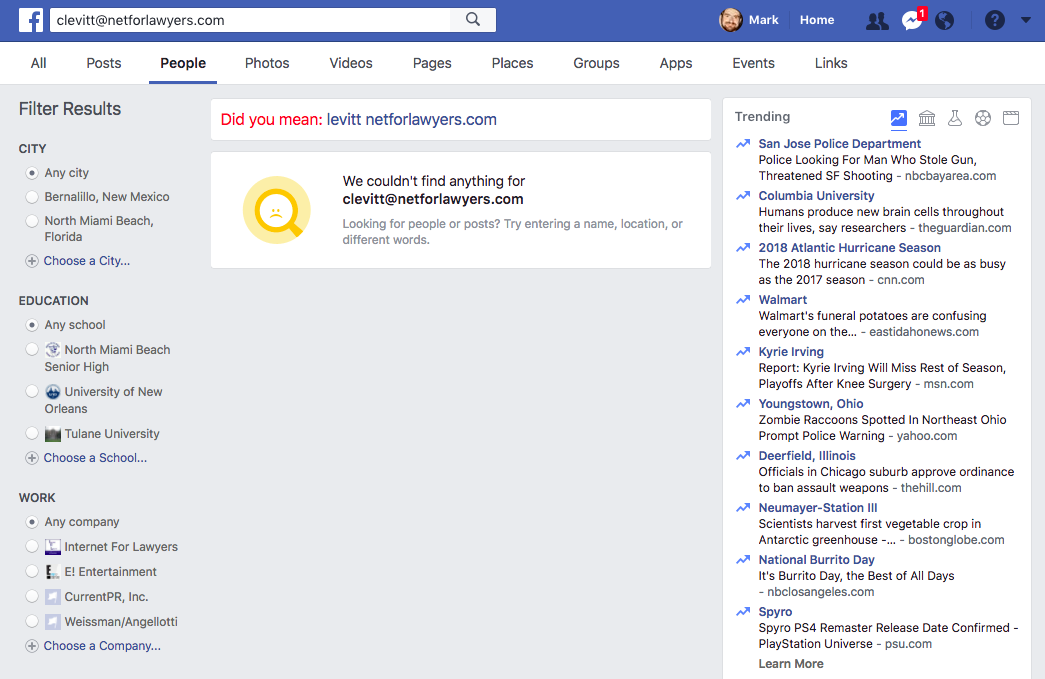The height and width of the screenshot is (679, 1045).
Task: Click the University of New Orleans logo
Action: coord(53,392)
